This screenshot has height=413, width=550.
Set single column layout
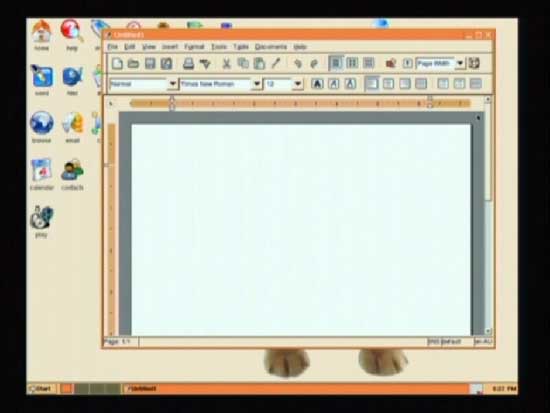(x=336, y=64)
